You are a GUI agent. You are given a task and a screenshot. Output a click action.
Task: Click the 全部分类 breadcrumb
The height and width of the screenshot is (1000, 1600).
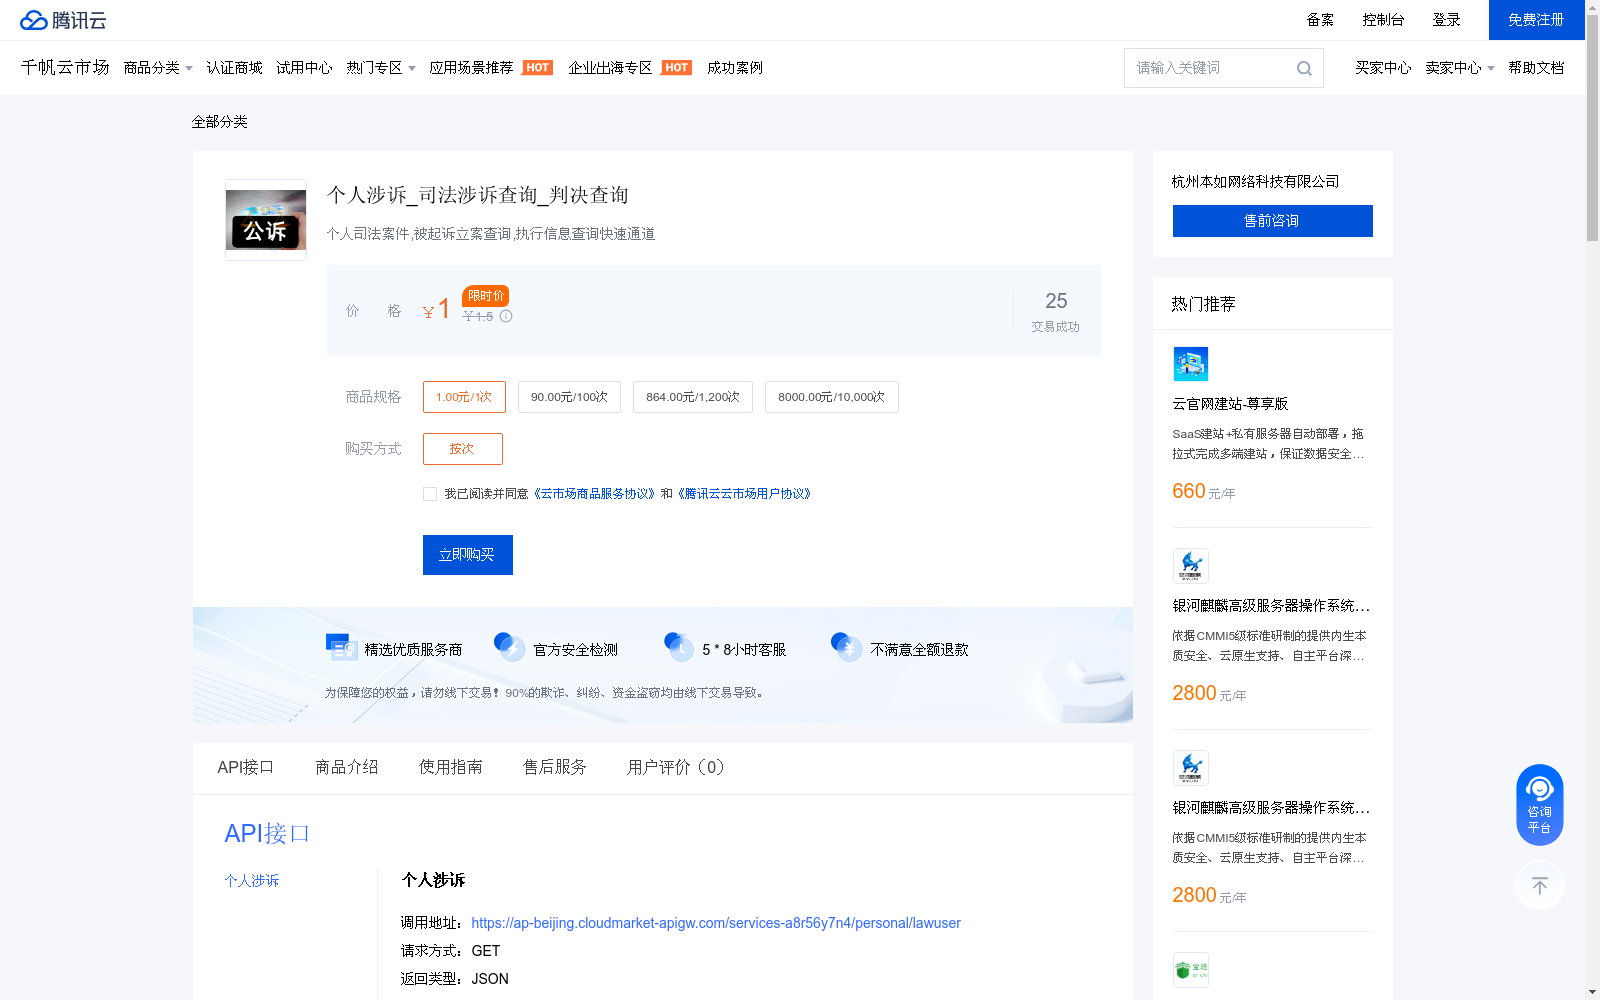(220, 122)
